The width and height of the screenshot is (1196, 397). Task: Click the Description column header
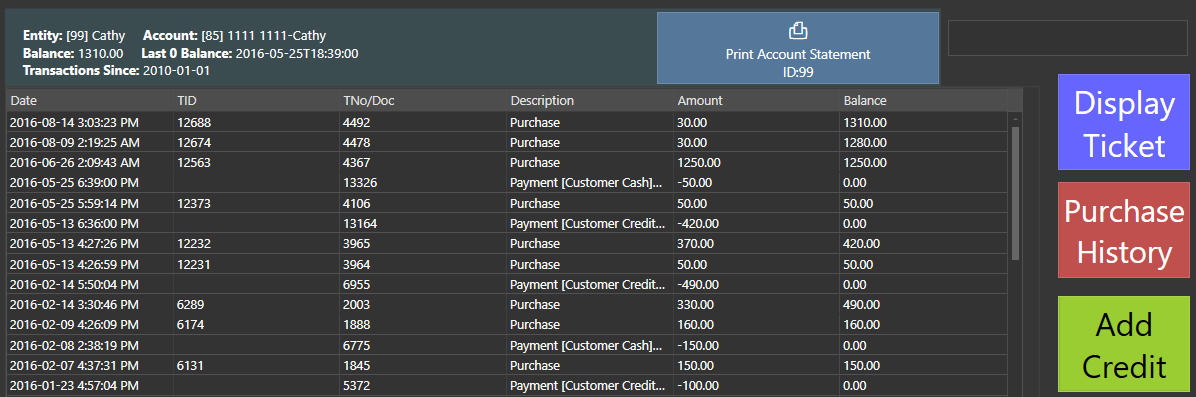click(x=590, y=101)
